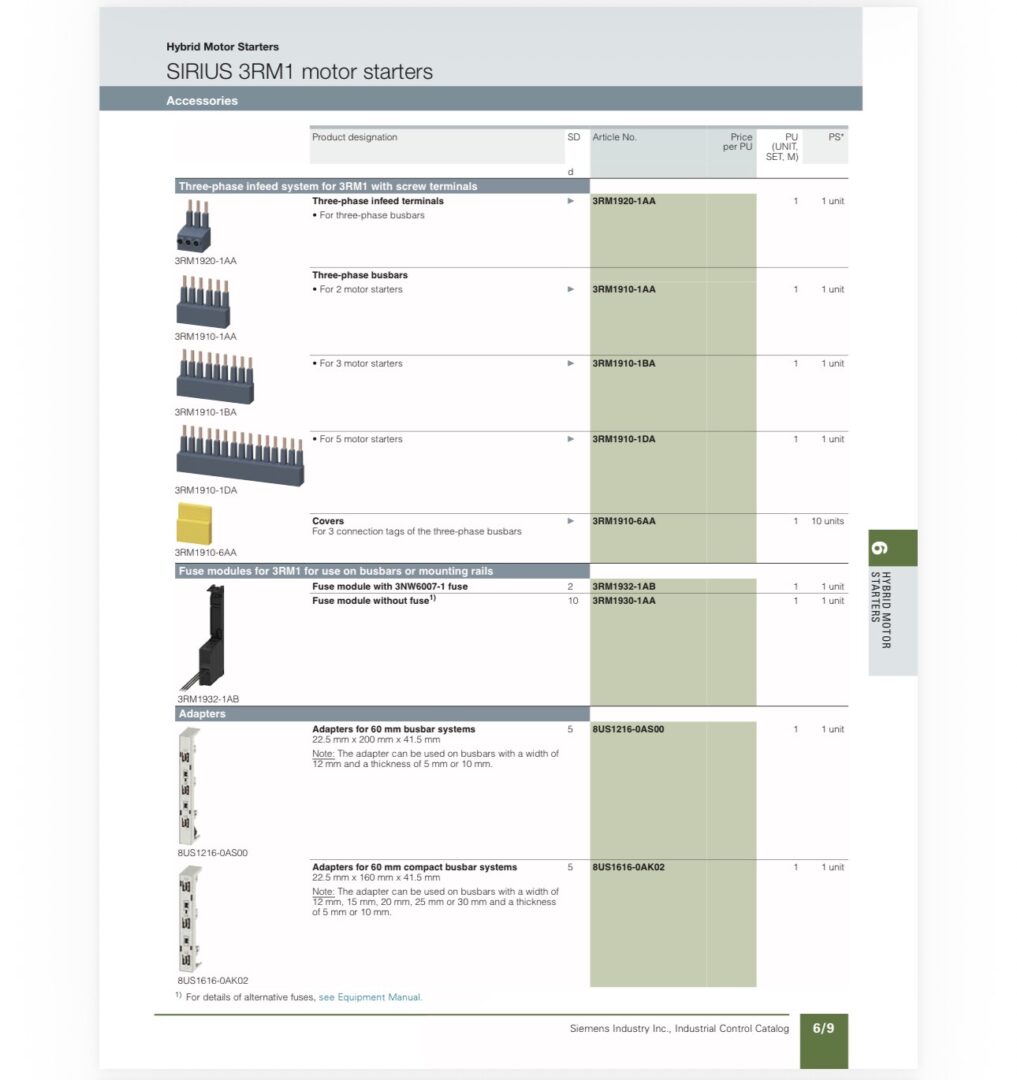
Task: Click the Adapters section heading
Action: [202, 714]
